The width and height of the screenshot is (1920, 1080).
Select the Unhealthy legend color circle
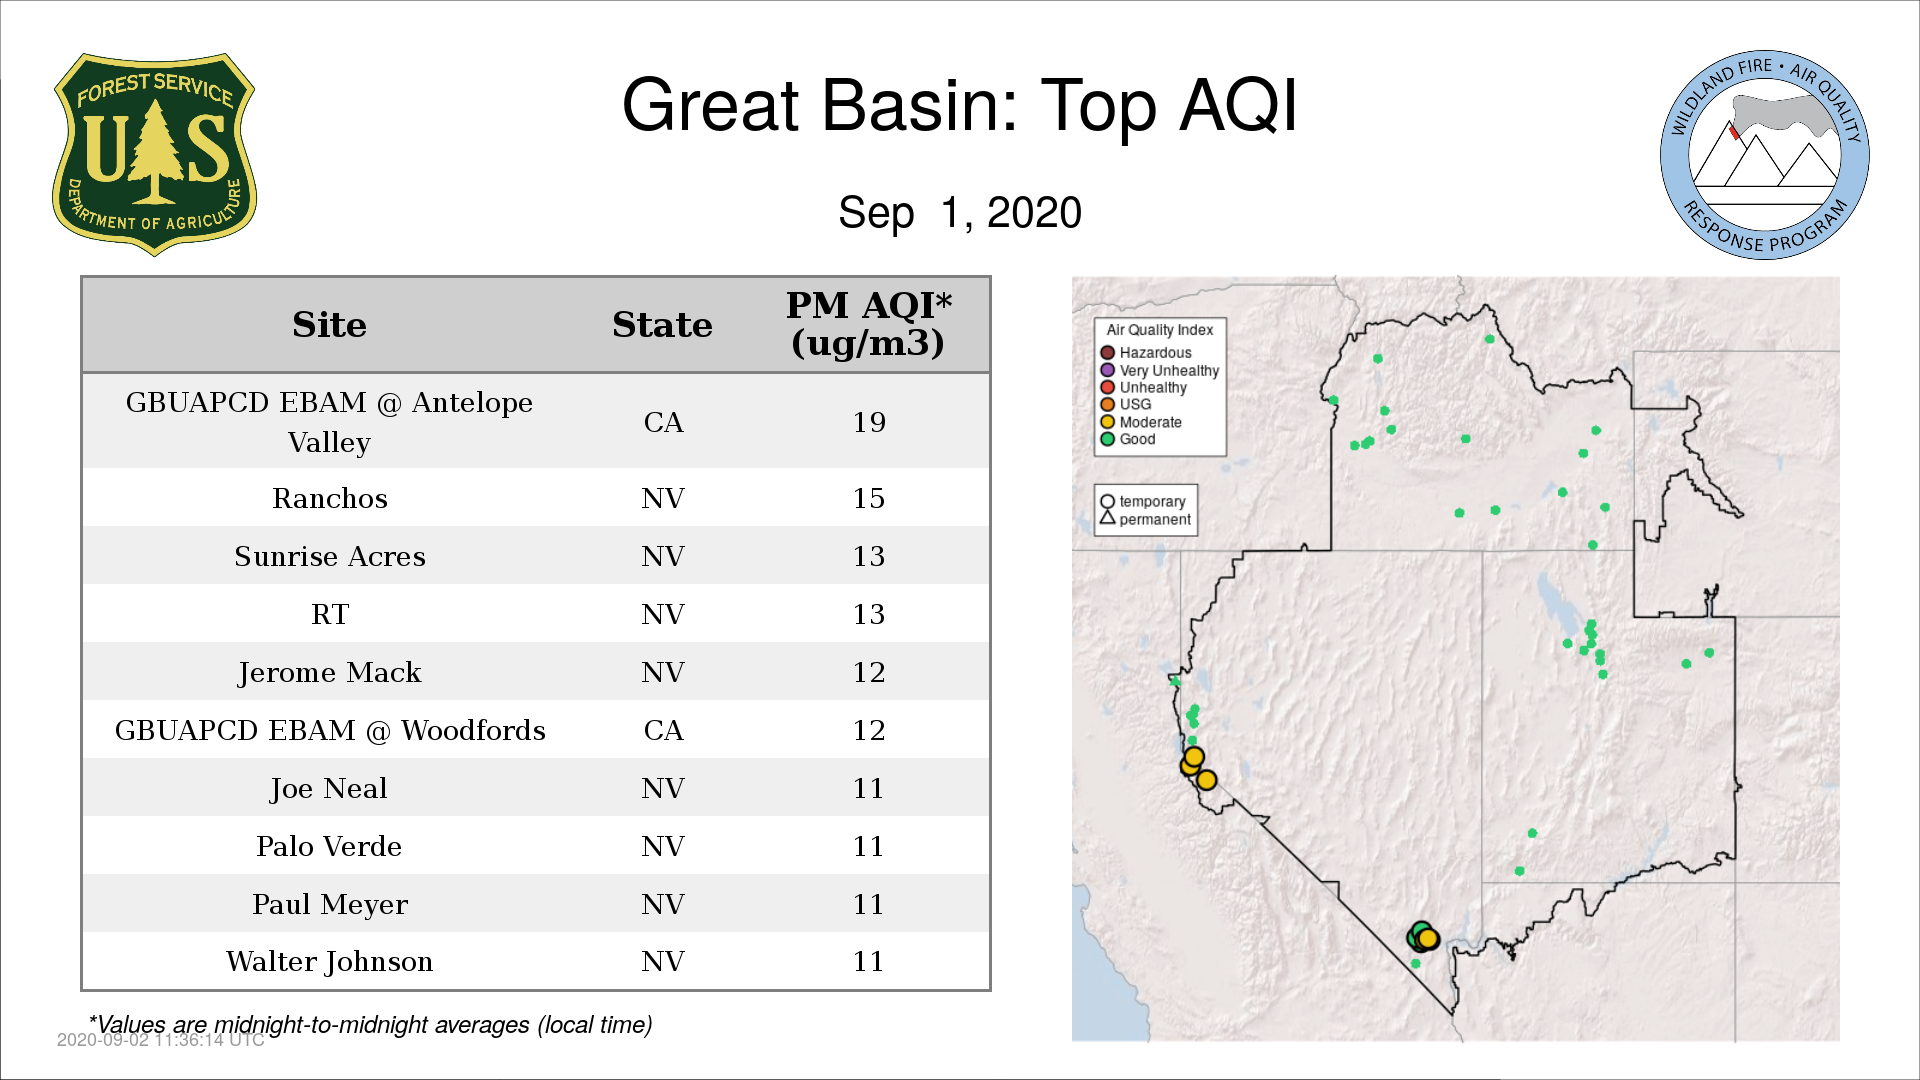coord(1107,387)
